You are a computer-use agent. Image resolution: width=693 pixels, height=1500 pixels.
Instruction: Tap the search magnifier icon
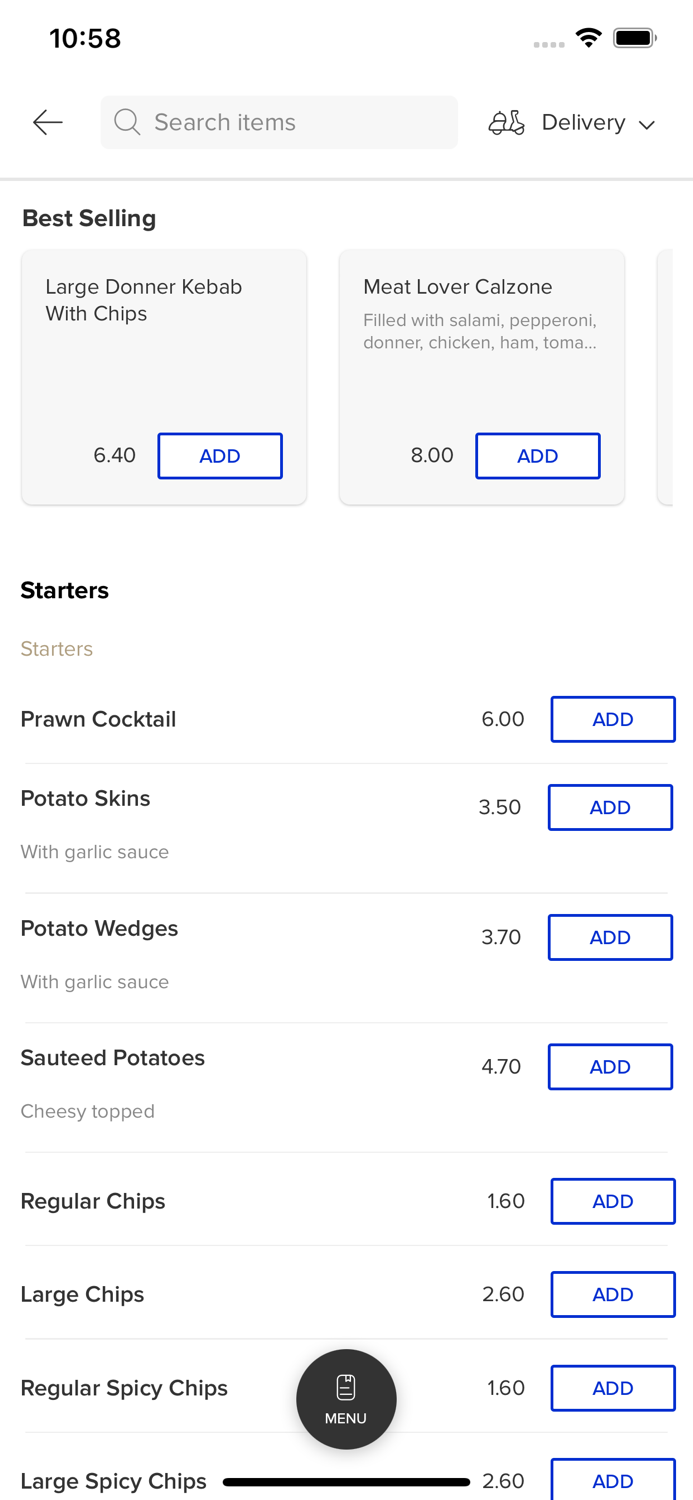[127, 122]
